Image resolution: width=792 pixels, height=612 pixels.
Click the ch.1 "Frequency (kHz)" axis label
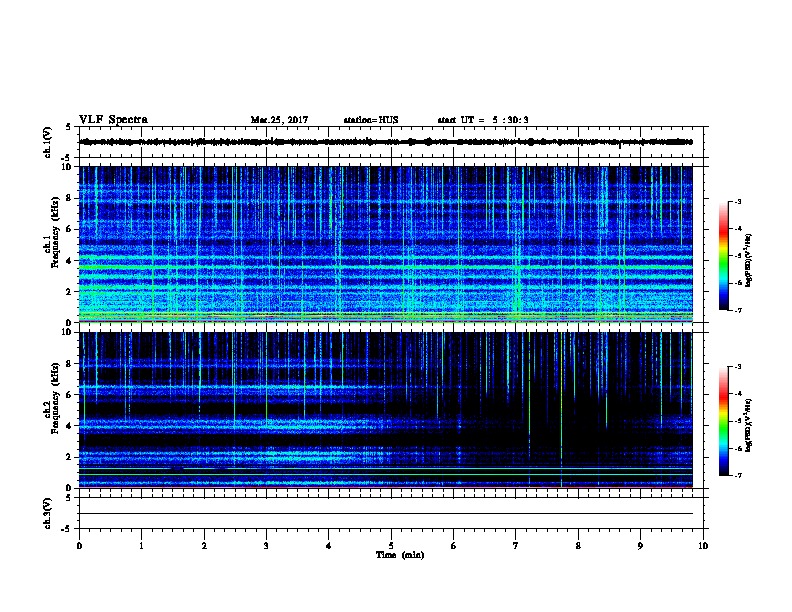coord(55,232)
